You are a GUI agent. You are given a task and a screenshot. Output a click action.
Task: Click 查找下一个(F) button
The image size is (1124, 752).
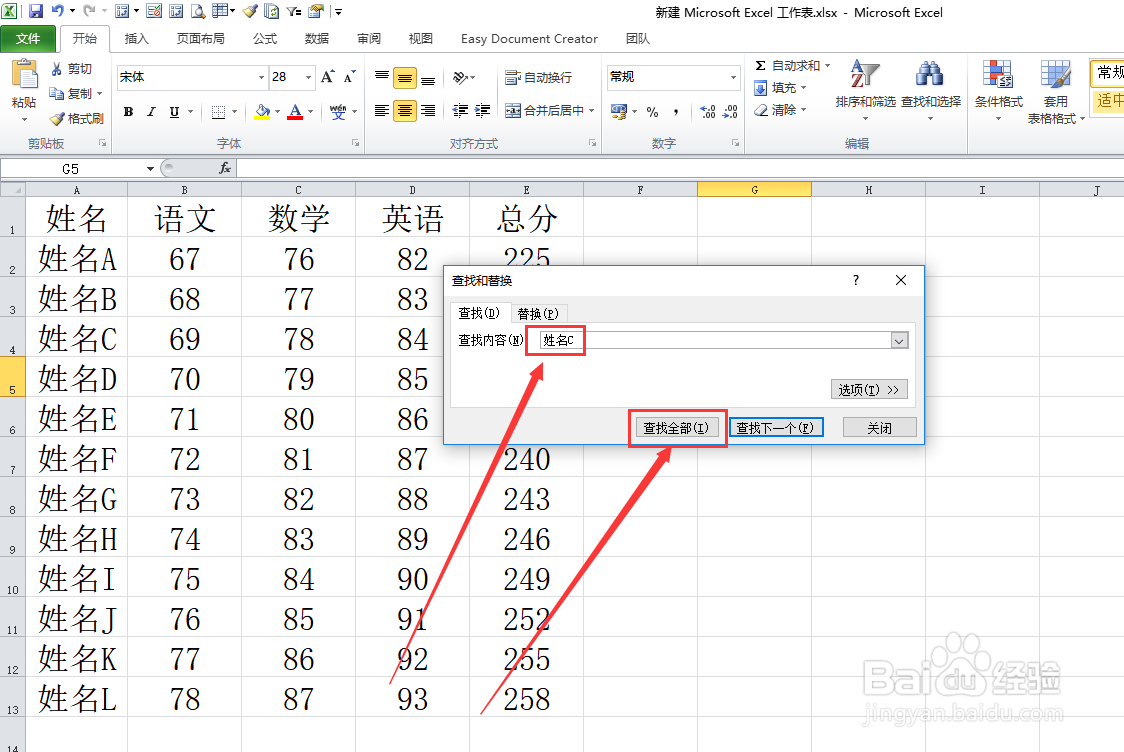(x=776, y=428)
